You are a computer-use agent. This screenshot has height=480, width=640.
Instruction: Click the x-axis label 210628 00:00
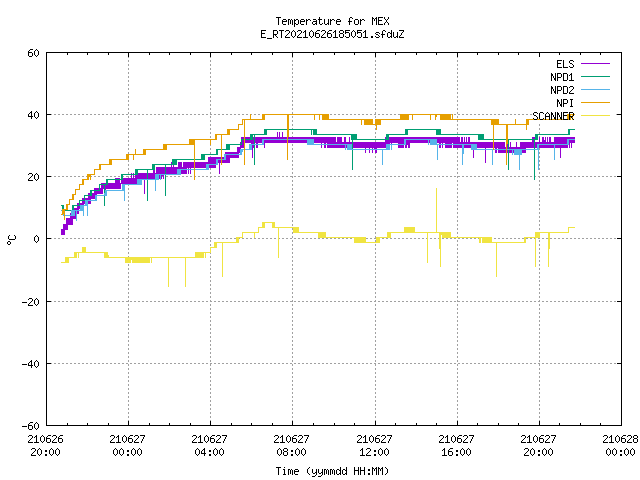coord(620,446)
